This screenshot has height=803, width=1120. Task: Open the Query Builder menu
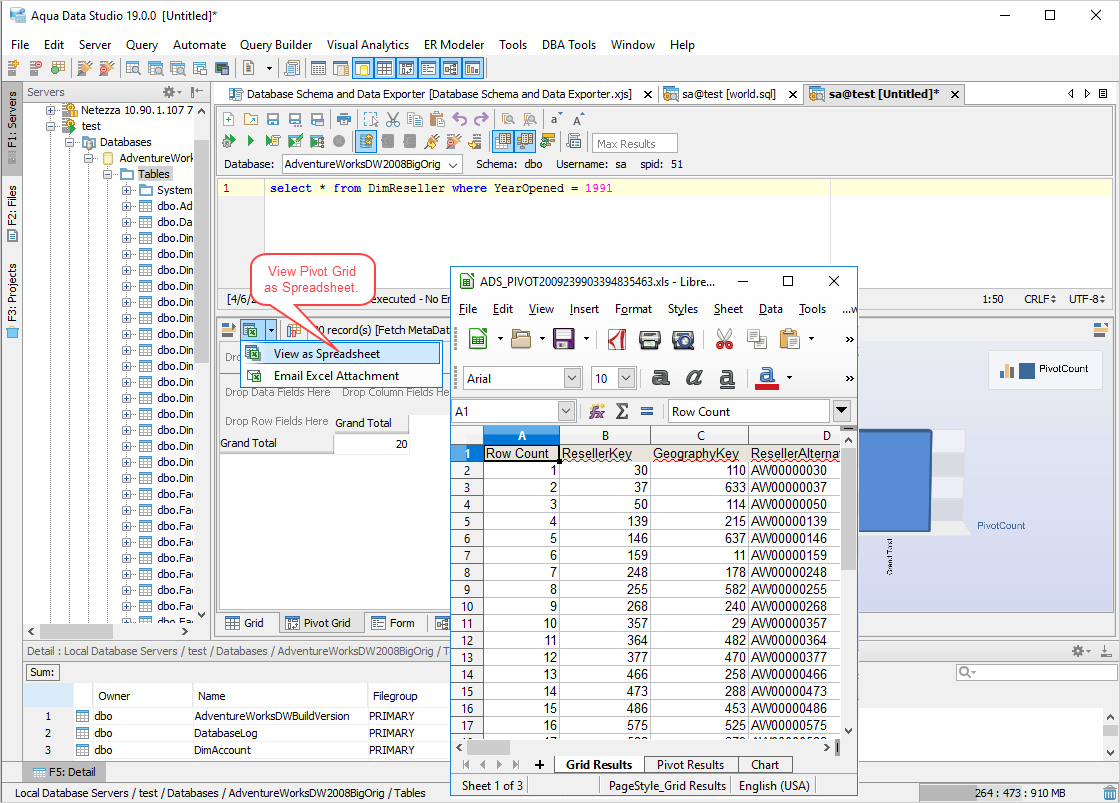coord(276,45)
